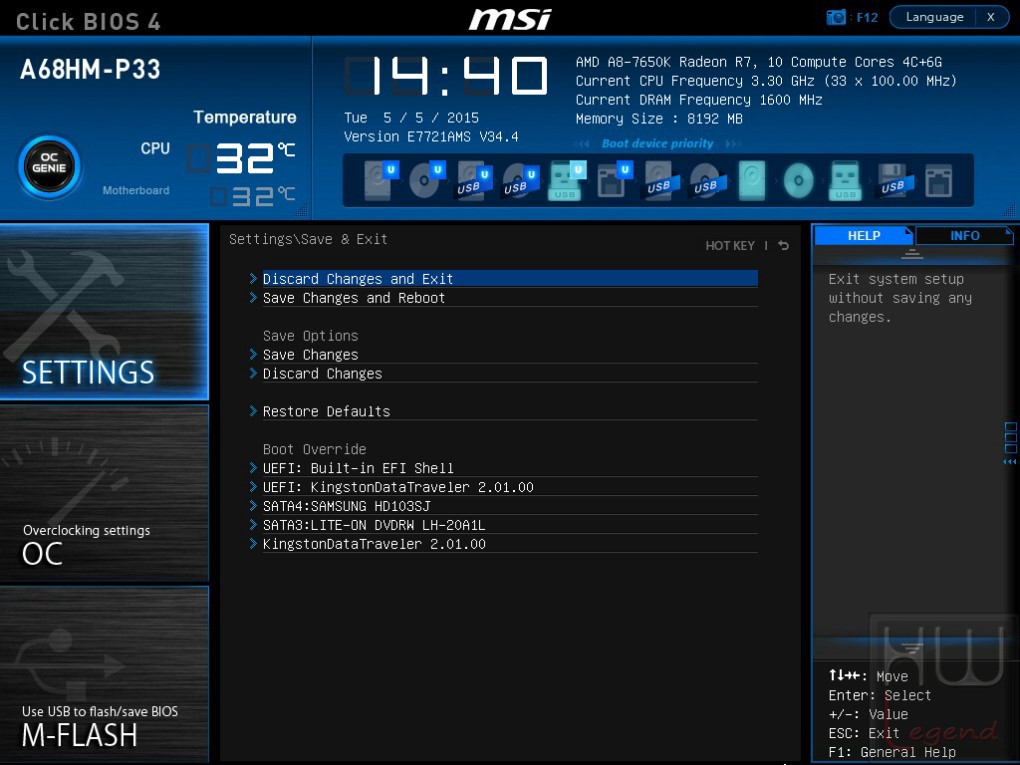
Task: Click the AMD A8-7650K processor name line
Action: click(x=758, y=62)
